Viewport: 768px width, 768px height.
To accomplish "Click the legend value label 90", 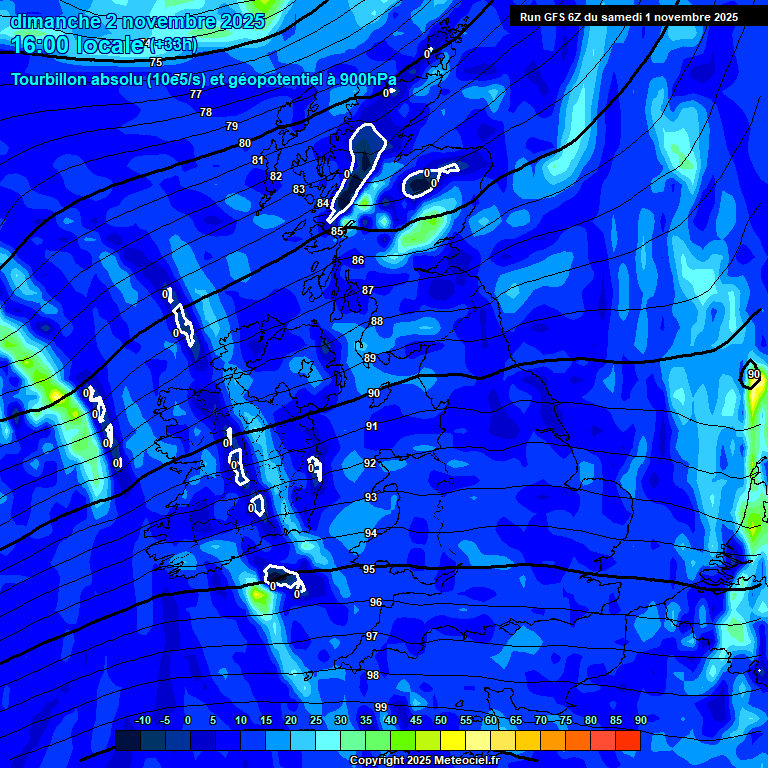I will (640, 720).
